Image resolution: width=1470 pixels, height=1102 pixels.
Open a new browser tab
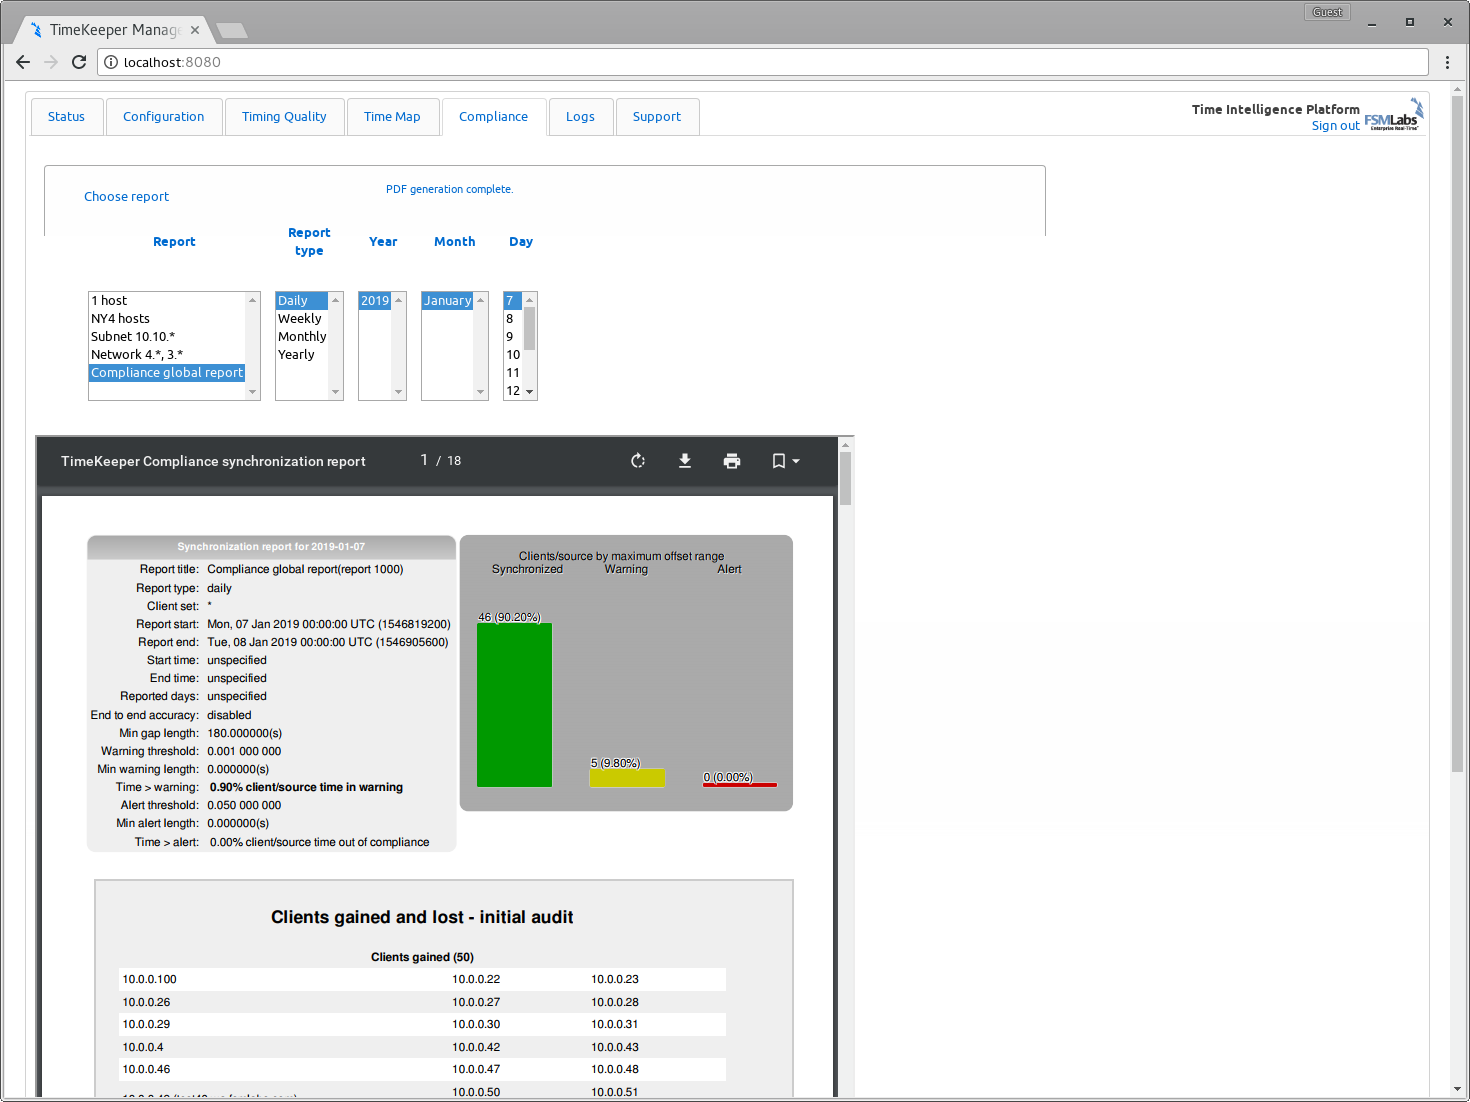(x=232, y=30)
